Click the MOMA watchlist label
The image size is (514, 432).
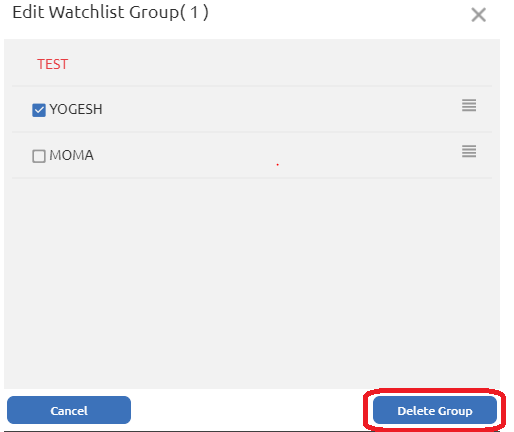pyautogui.click(x=71, y=155)
